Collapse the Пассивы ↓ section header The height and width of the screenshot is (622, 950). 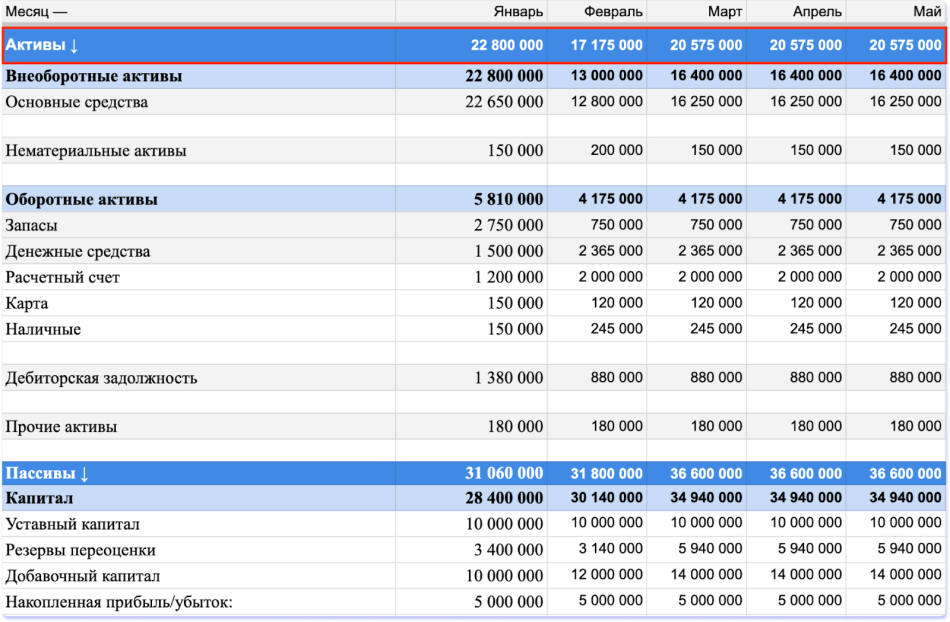(47, 473)
